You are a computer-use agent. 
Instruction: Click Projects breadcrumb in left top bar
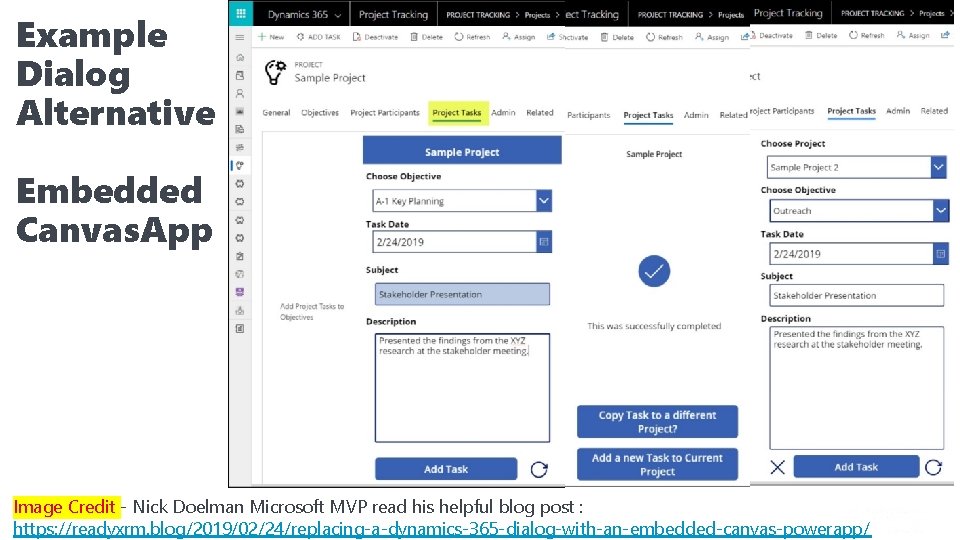point(537,15)
